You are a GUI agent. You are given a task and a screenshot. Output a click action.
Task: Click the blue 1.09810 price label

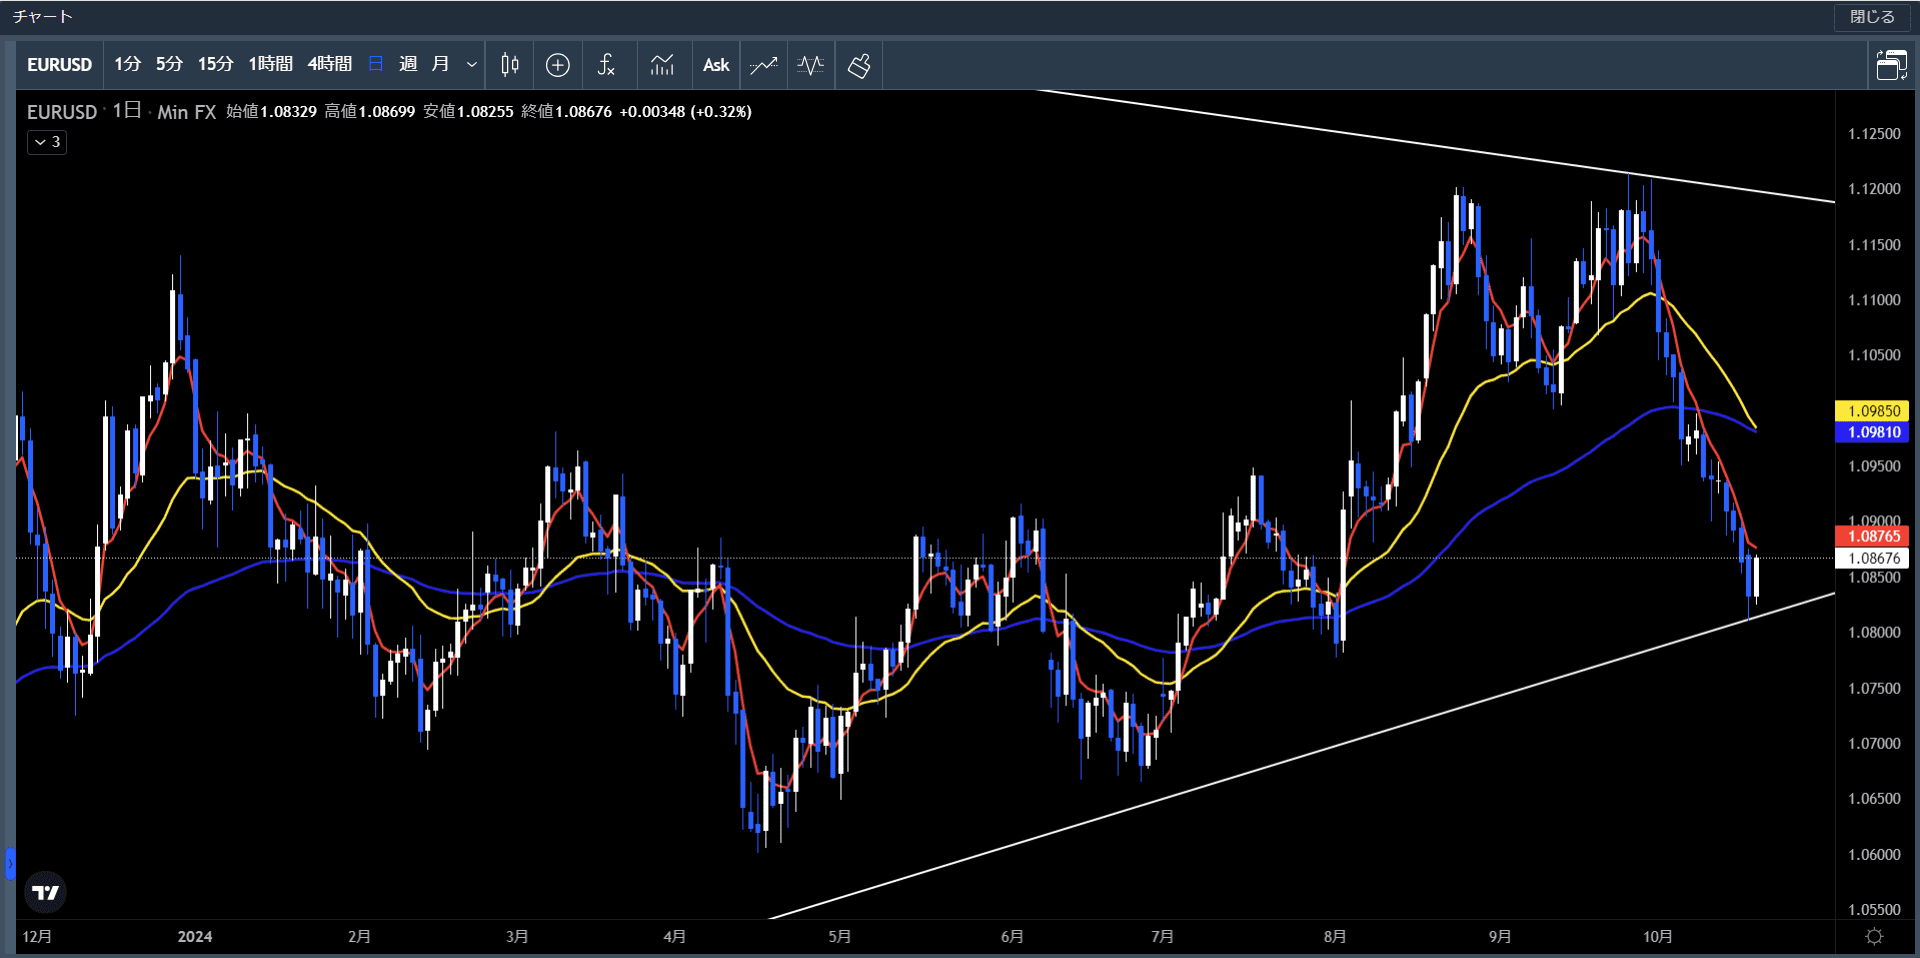pyautogui.click(x=1872, y=432)
